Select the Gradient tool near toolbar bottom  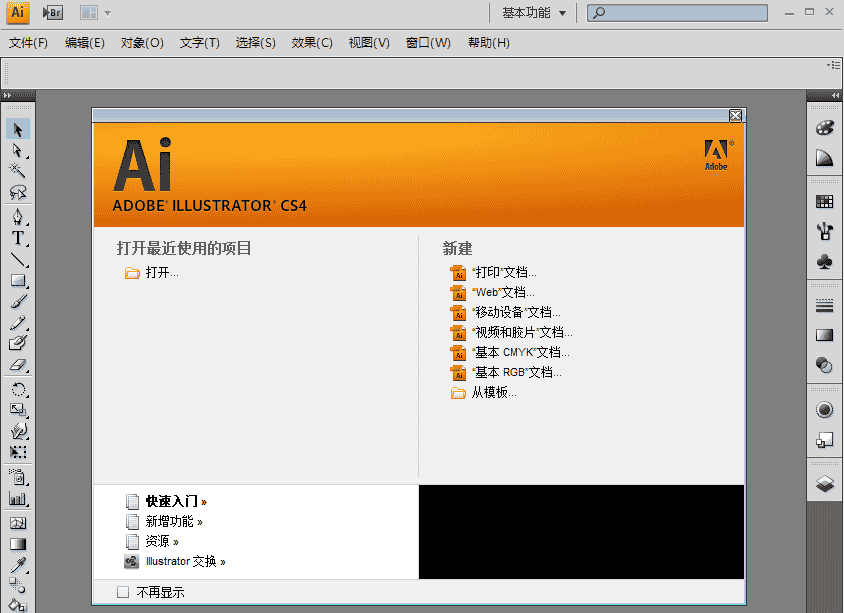coord(16,543)
